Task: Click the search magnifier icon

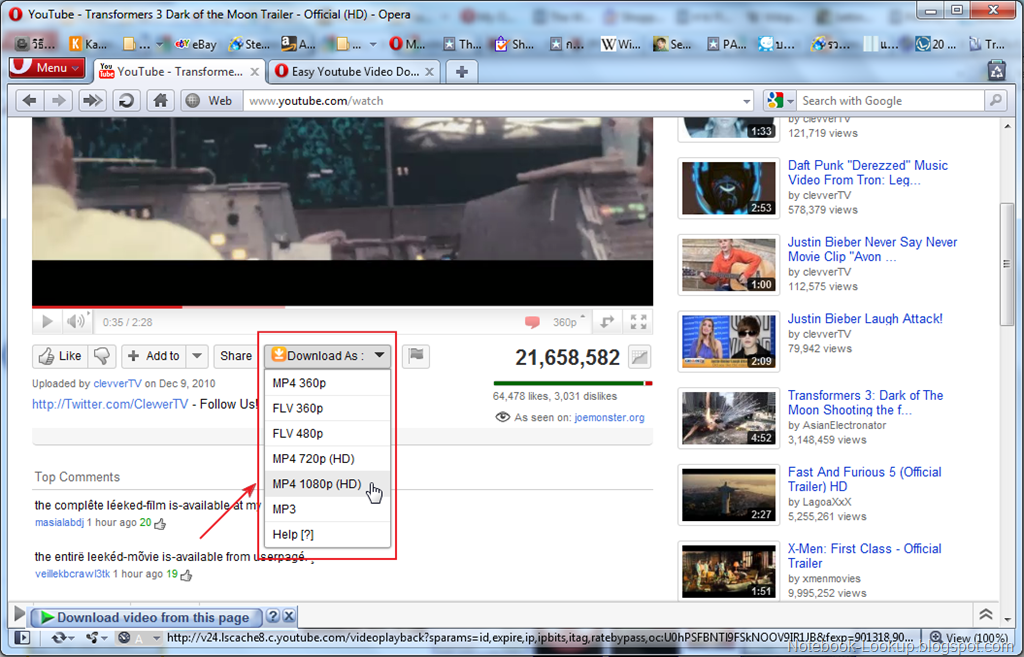Action: coord(995,101)
